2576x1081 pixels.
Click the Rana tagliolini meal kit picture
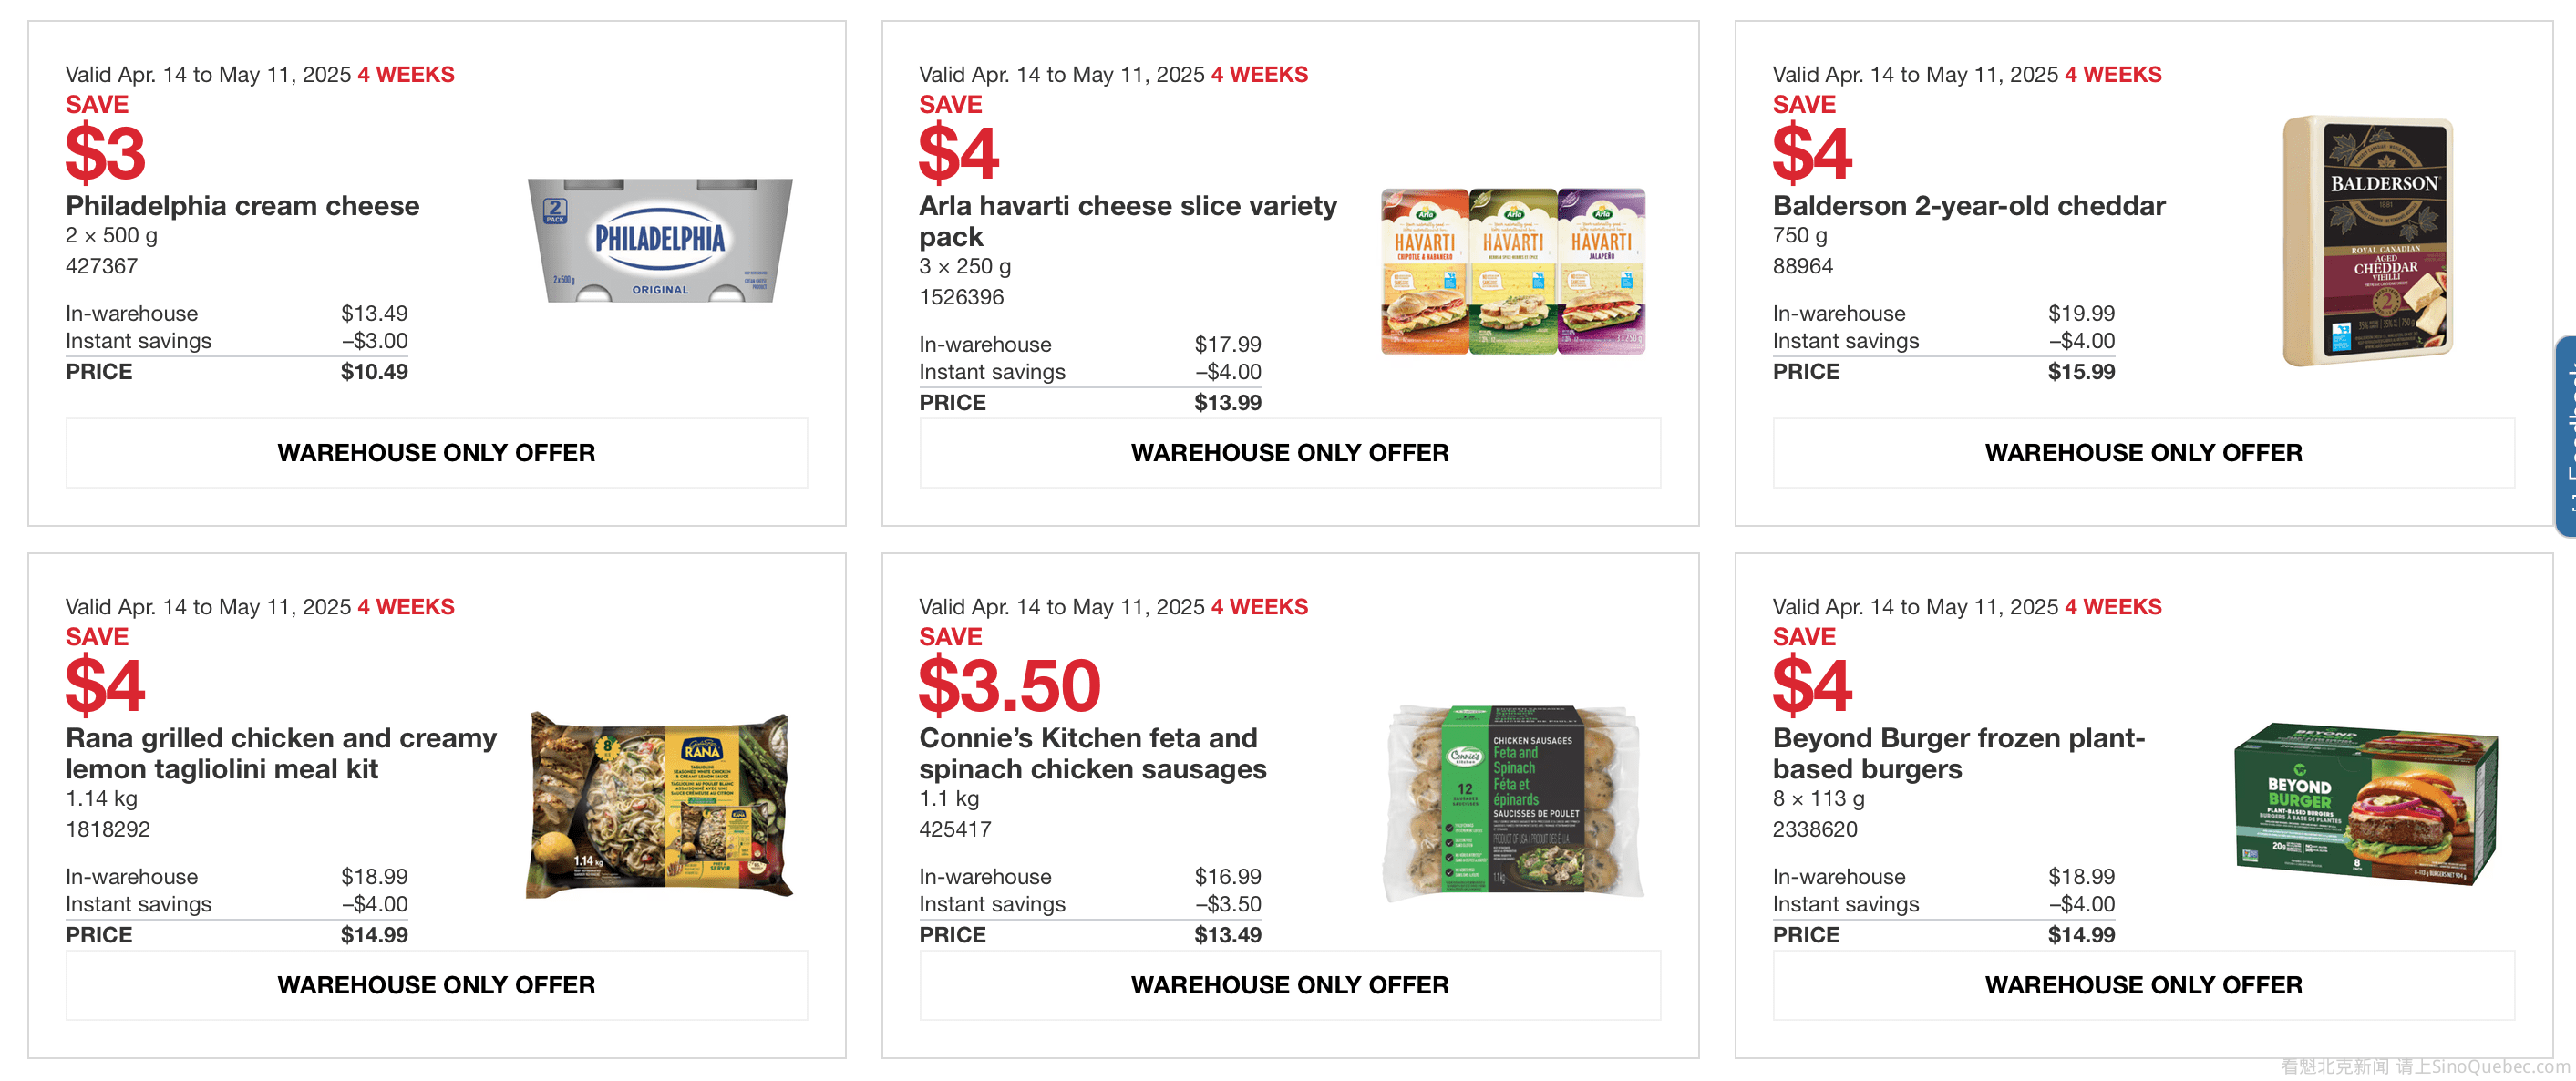click(x=660, y=804)
